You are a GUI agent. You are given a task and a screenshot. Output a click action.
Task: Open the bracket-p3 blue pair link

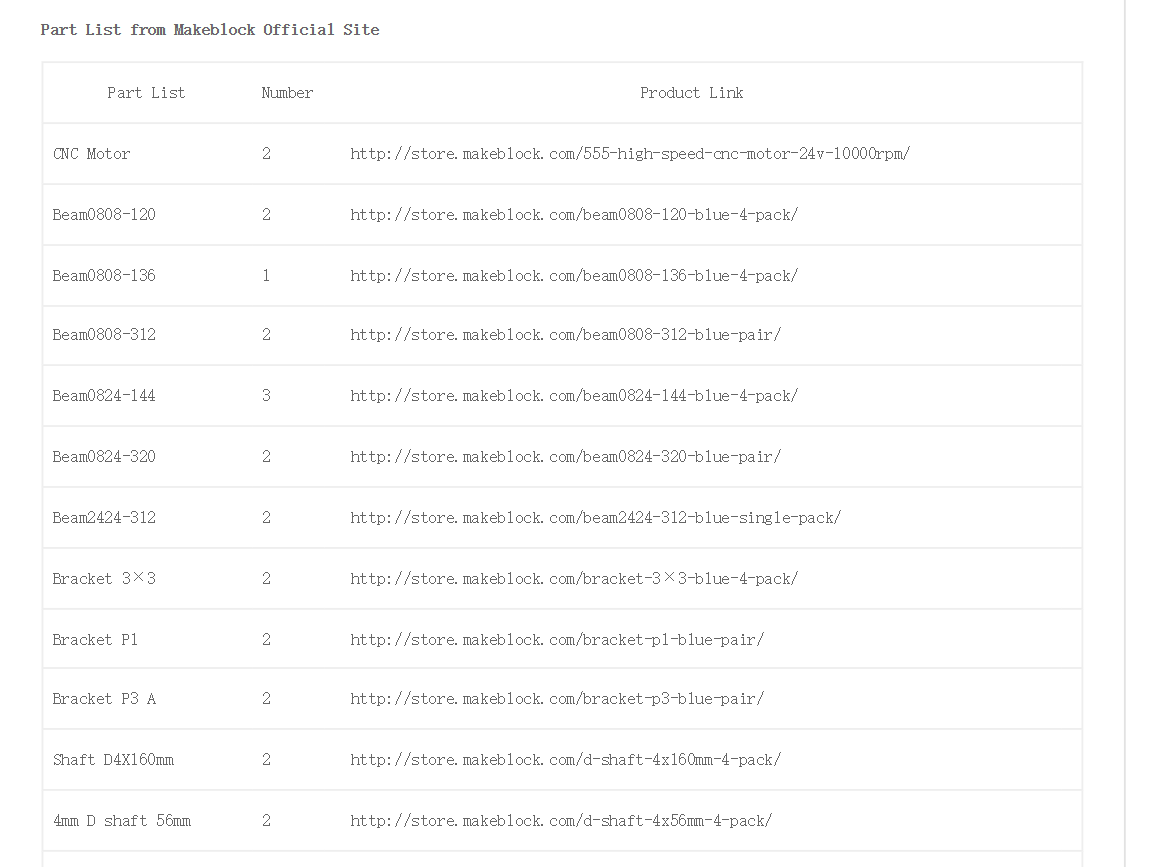pos(556,699)
